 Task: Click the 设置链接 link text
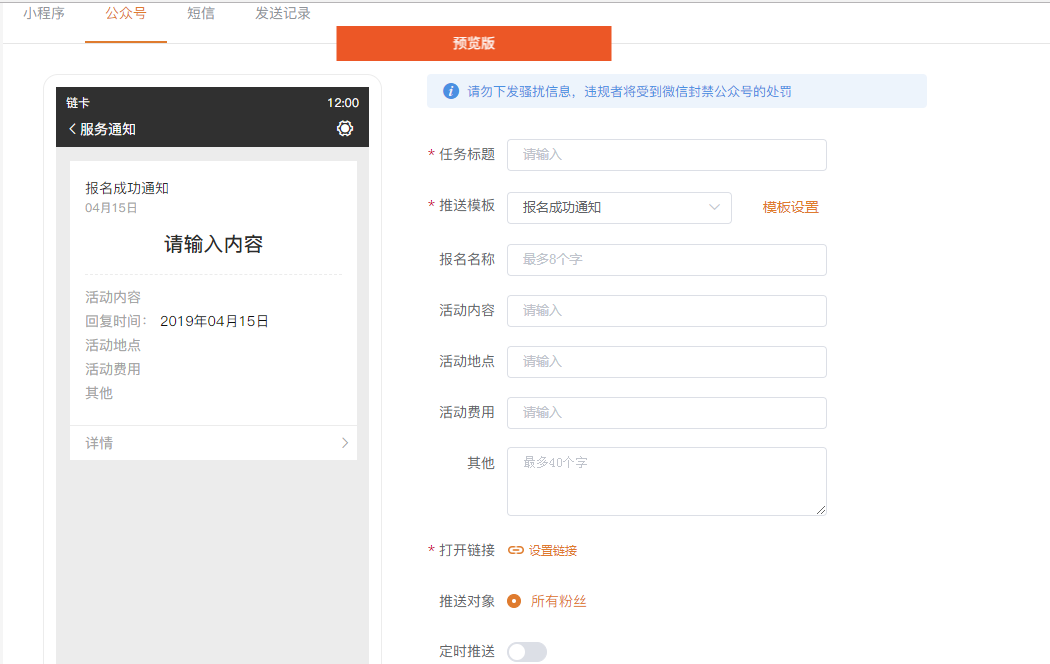coord(553,550)
